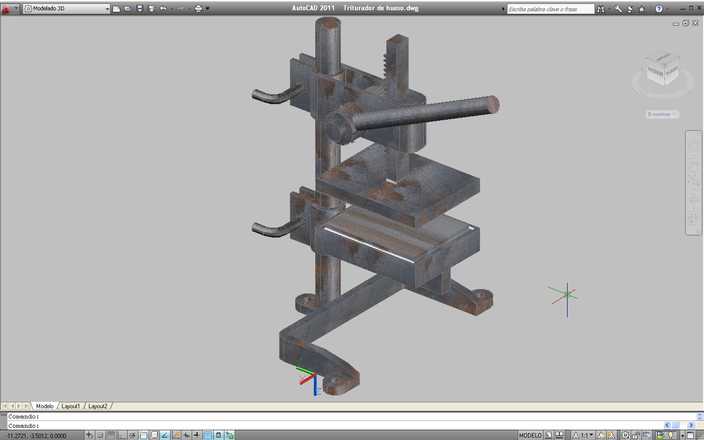
Task: Open the ViewCube coordinate system dropdown
Action: pos(662,114)
